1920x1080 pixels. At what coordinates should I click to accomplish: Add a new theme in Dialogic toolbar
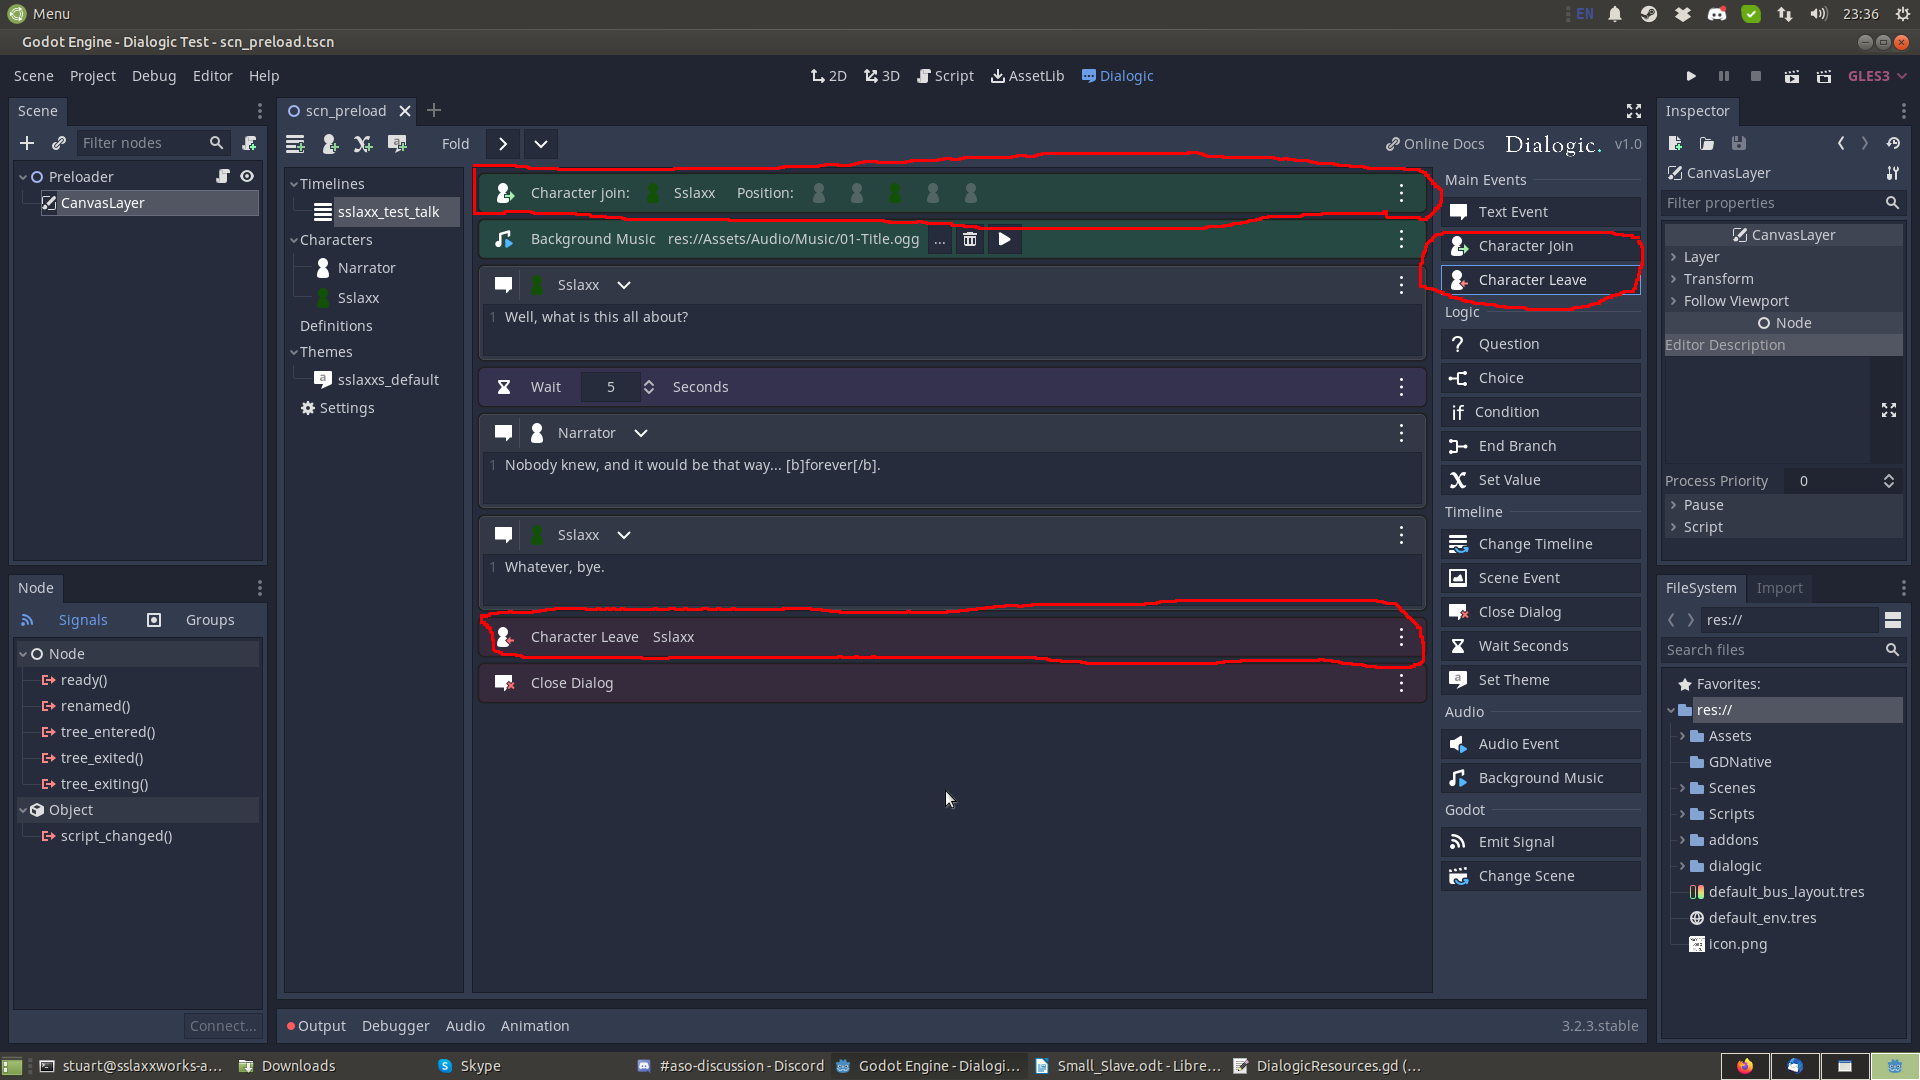[397, 144]
